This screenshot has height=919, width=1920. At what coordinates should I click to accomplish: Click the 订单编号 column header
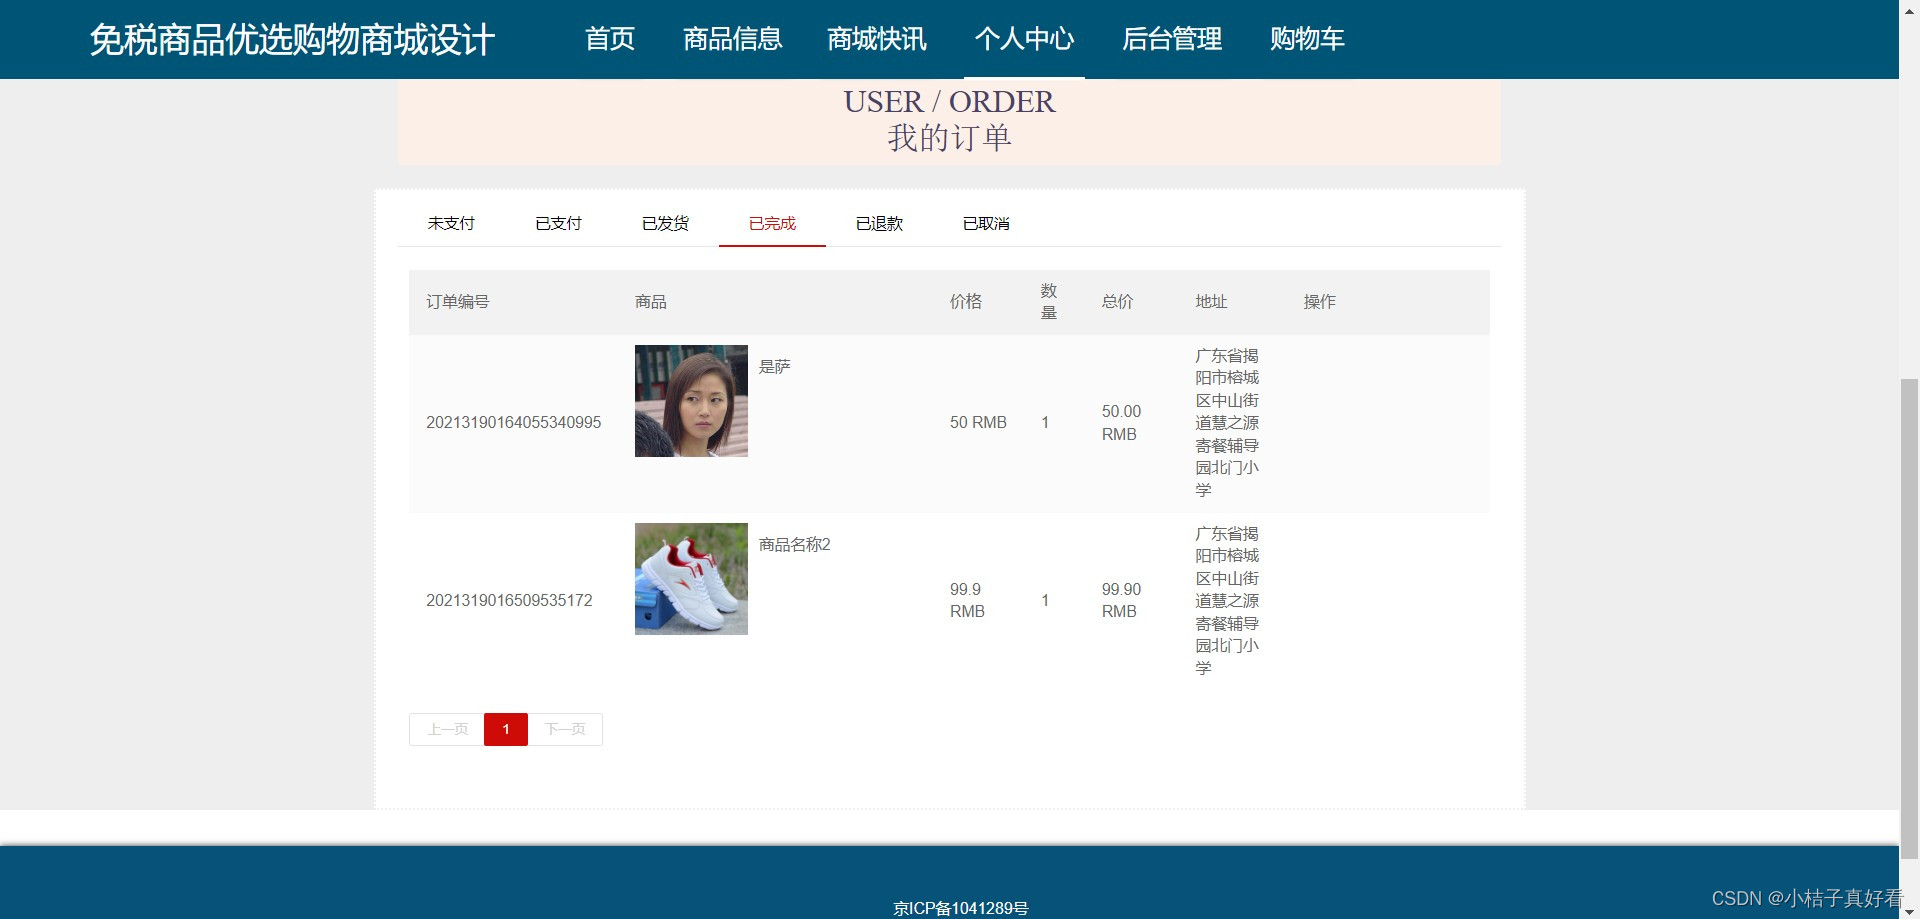(457, 302)
